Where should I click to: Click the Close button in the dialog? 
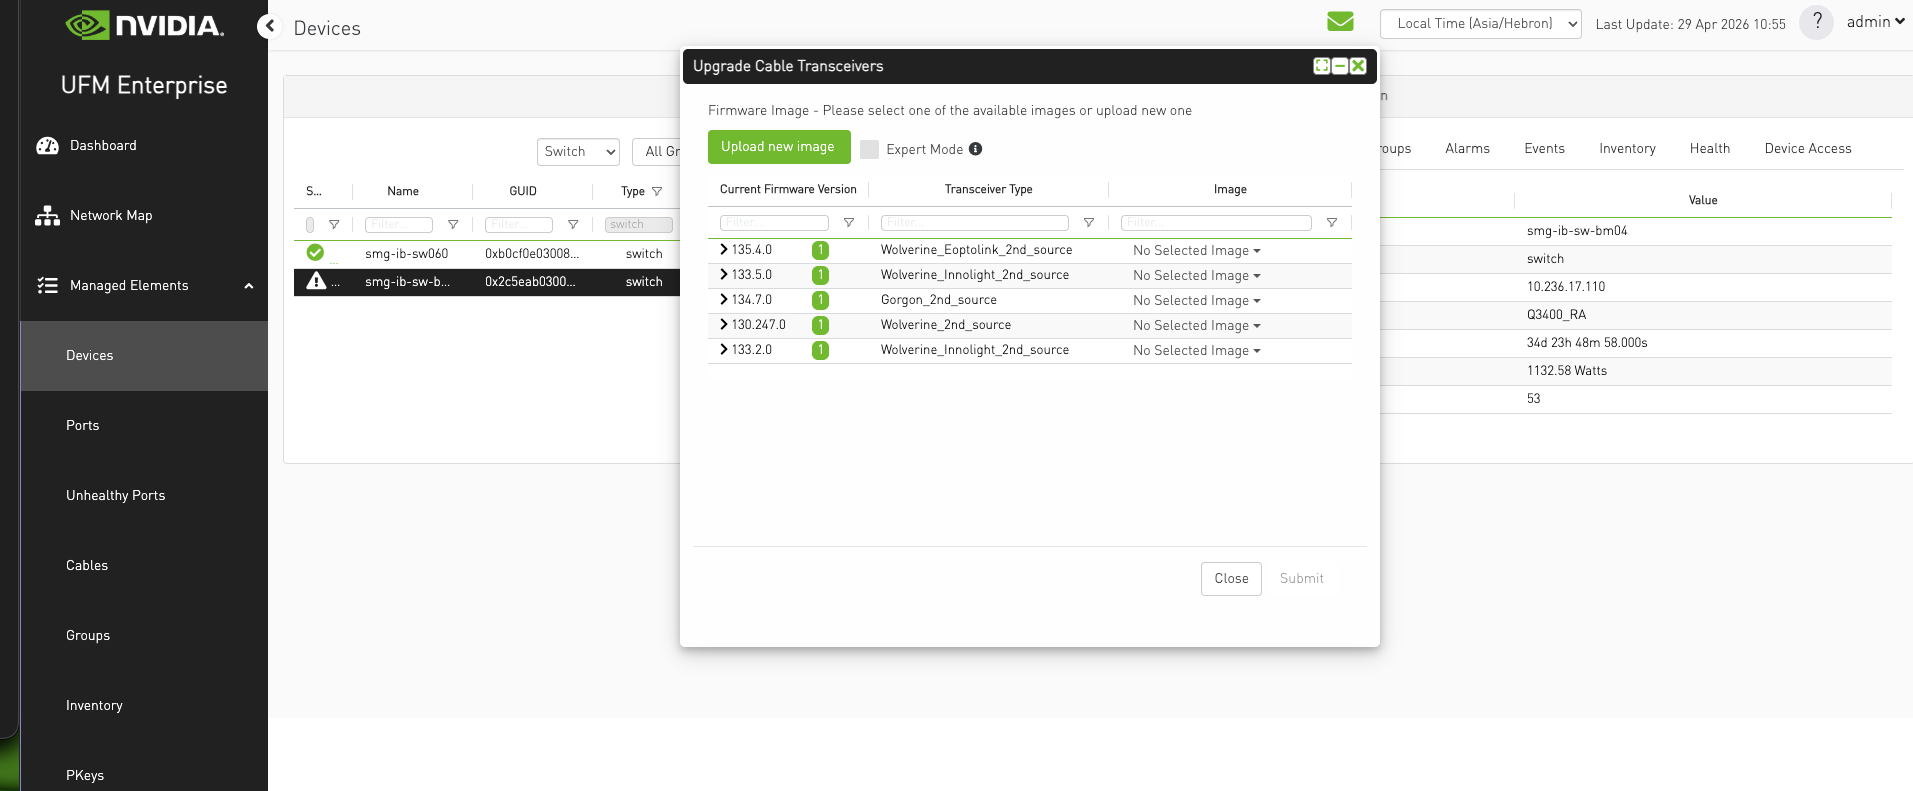[1231, 579]
